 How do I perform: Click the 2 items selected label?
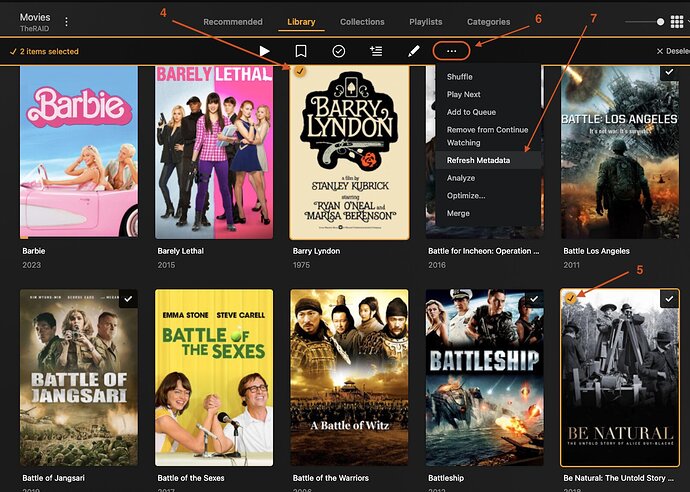(x=44, y=51)
